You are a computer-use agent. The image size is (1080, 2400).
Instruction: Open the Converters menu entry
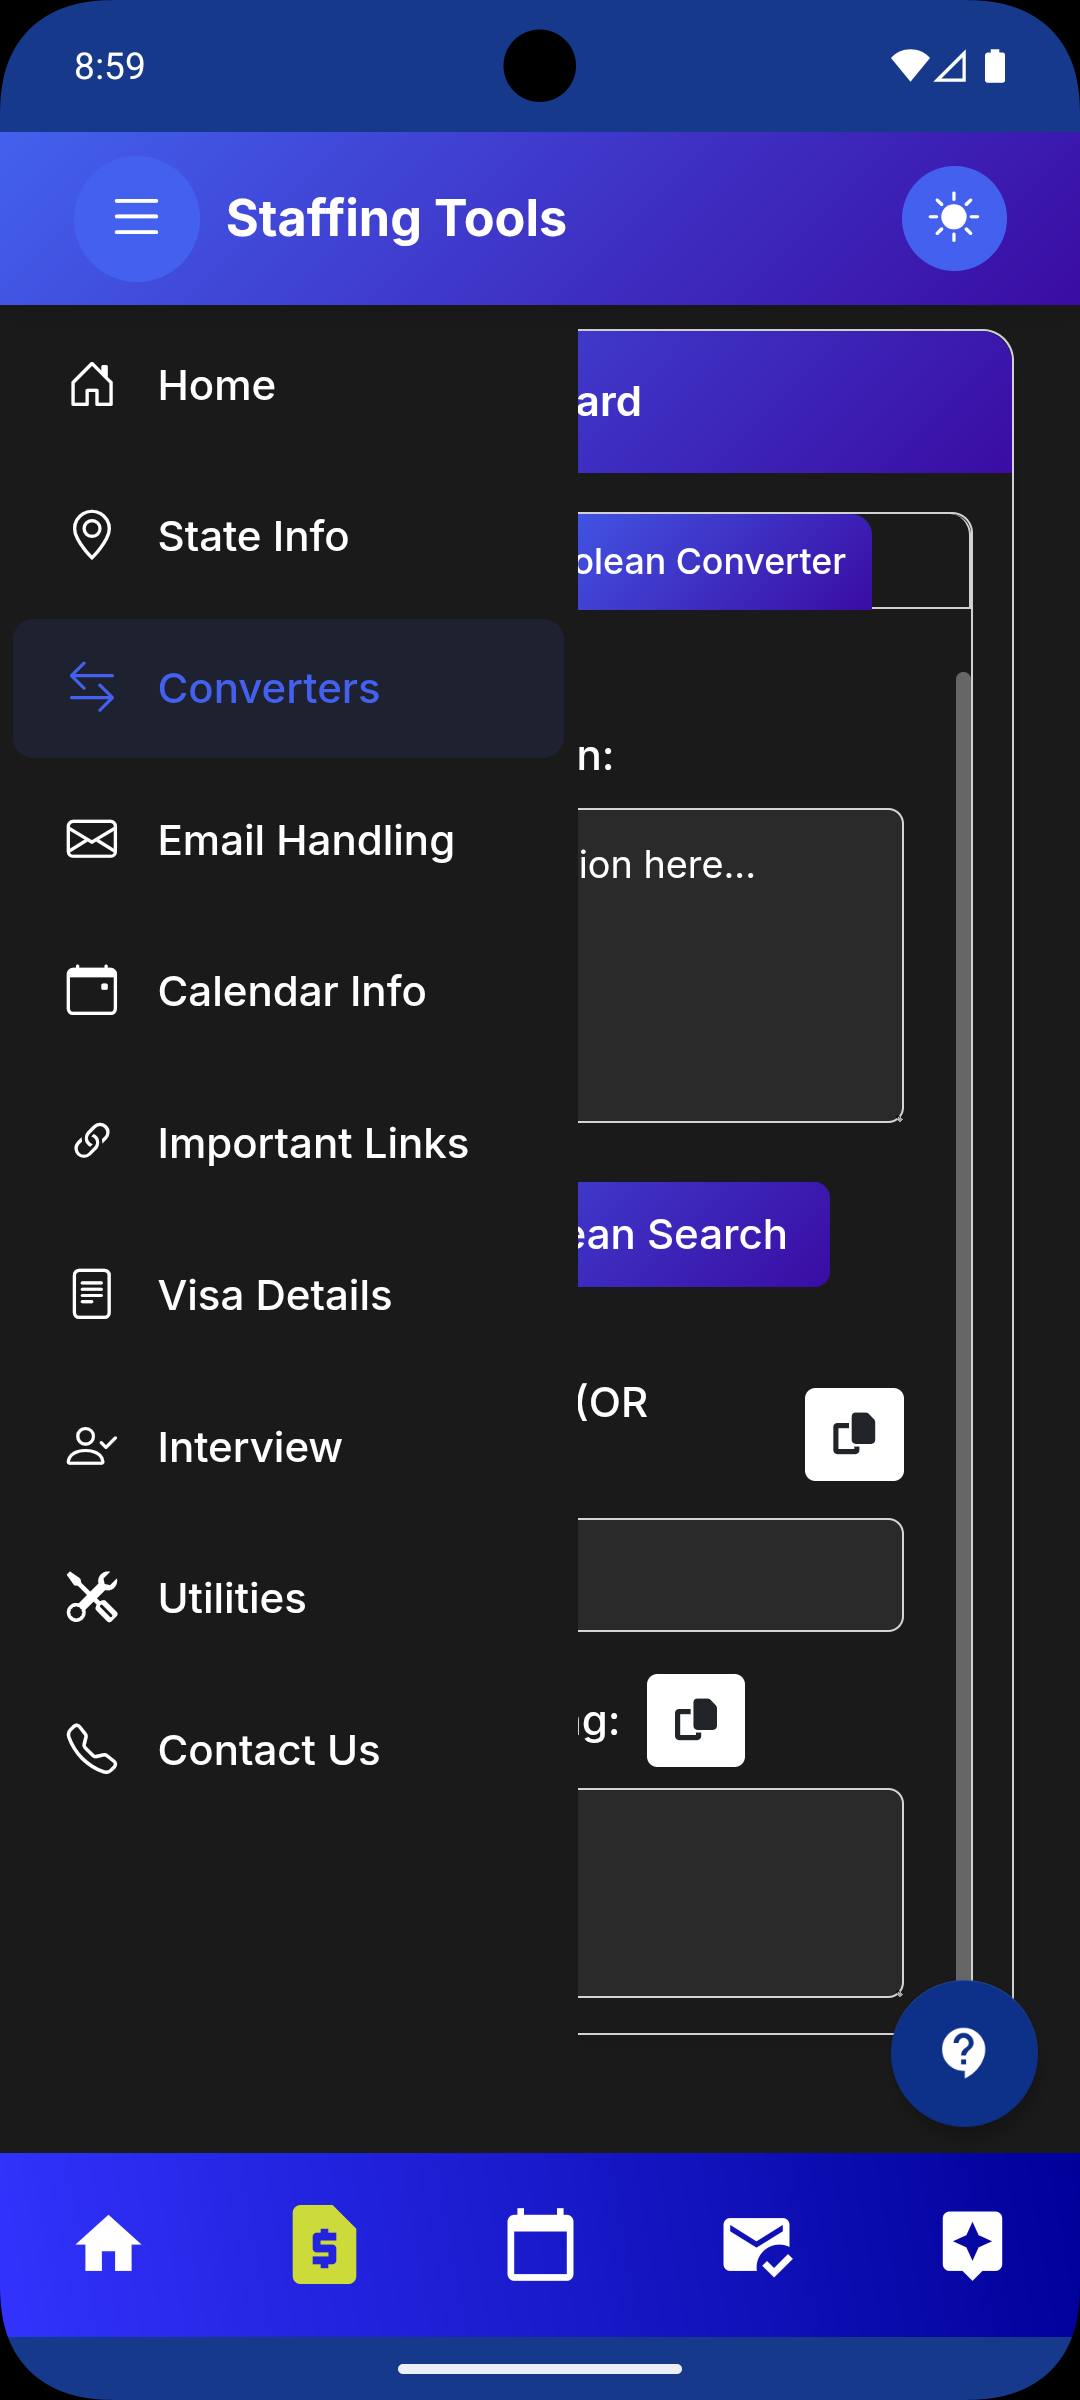[268, 689]
